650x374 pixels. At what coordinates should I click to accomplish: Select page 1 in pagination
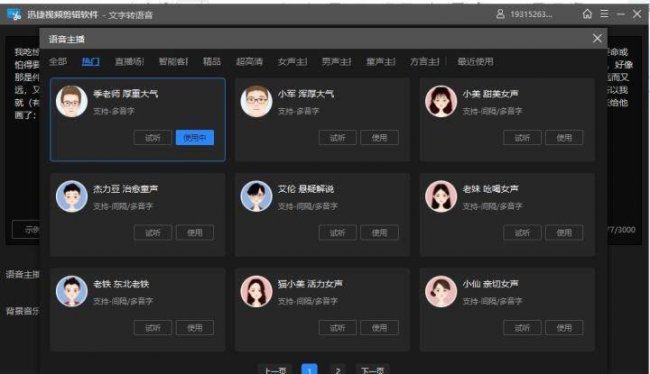point(309,369)
